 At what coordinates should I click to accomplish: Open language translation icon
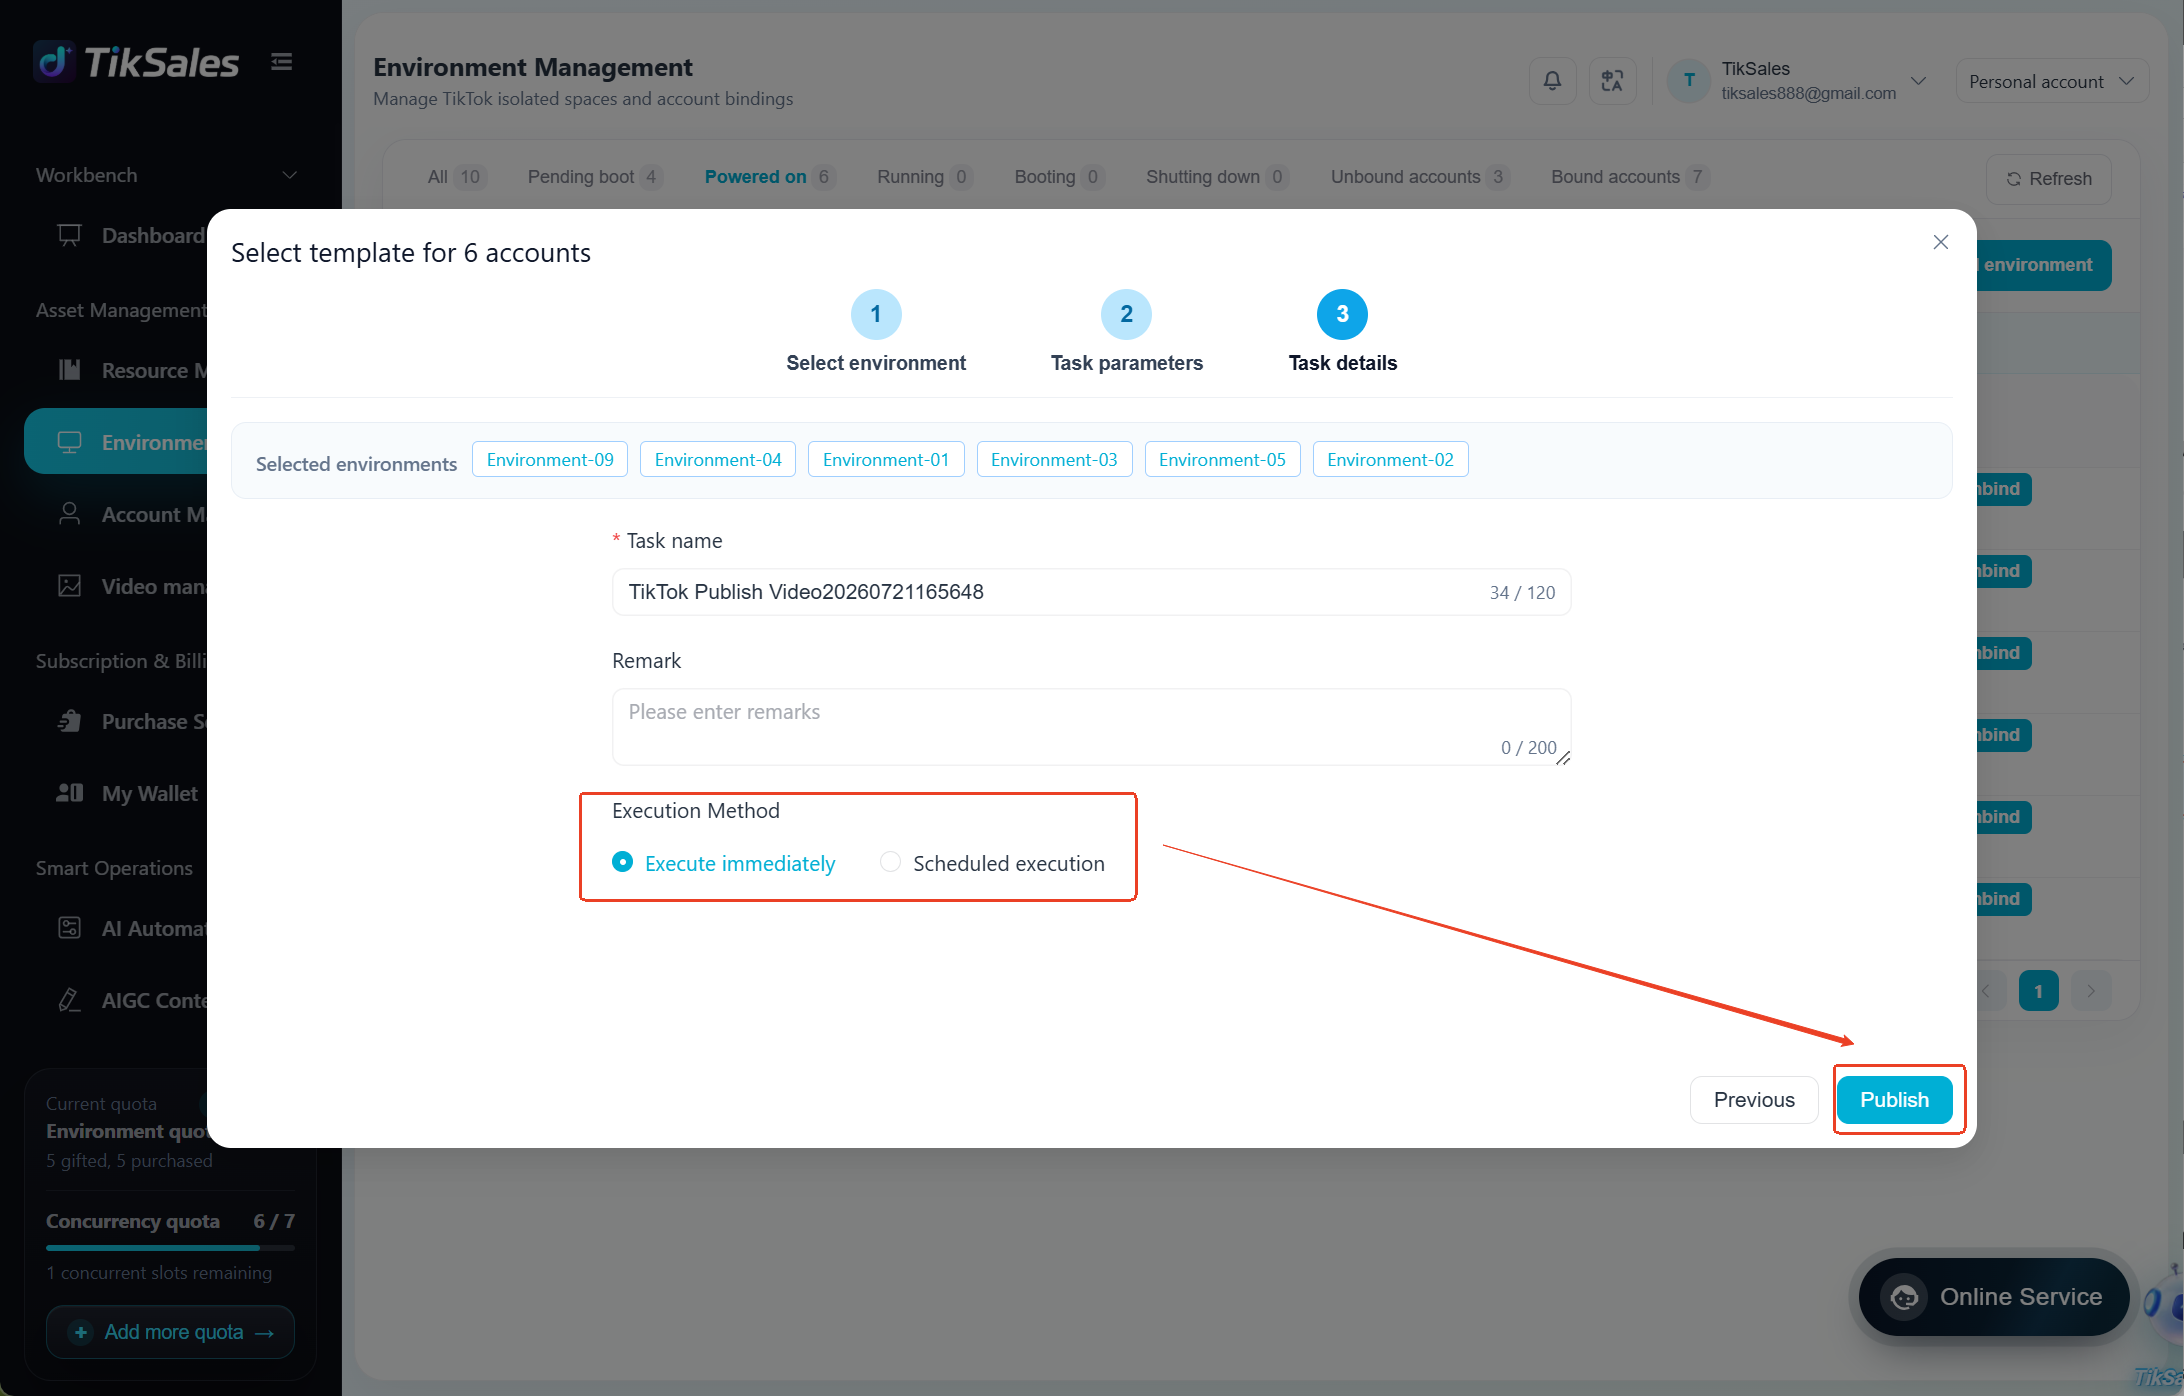point(1612,81)
